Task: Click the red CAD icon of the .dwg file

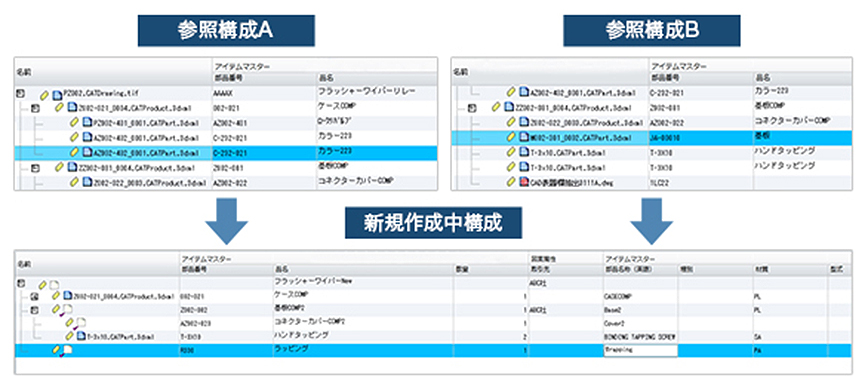Action: pos(524,181)
